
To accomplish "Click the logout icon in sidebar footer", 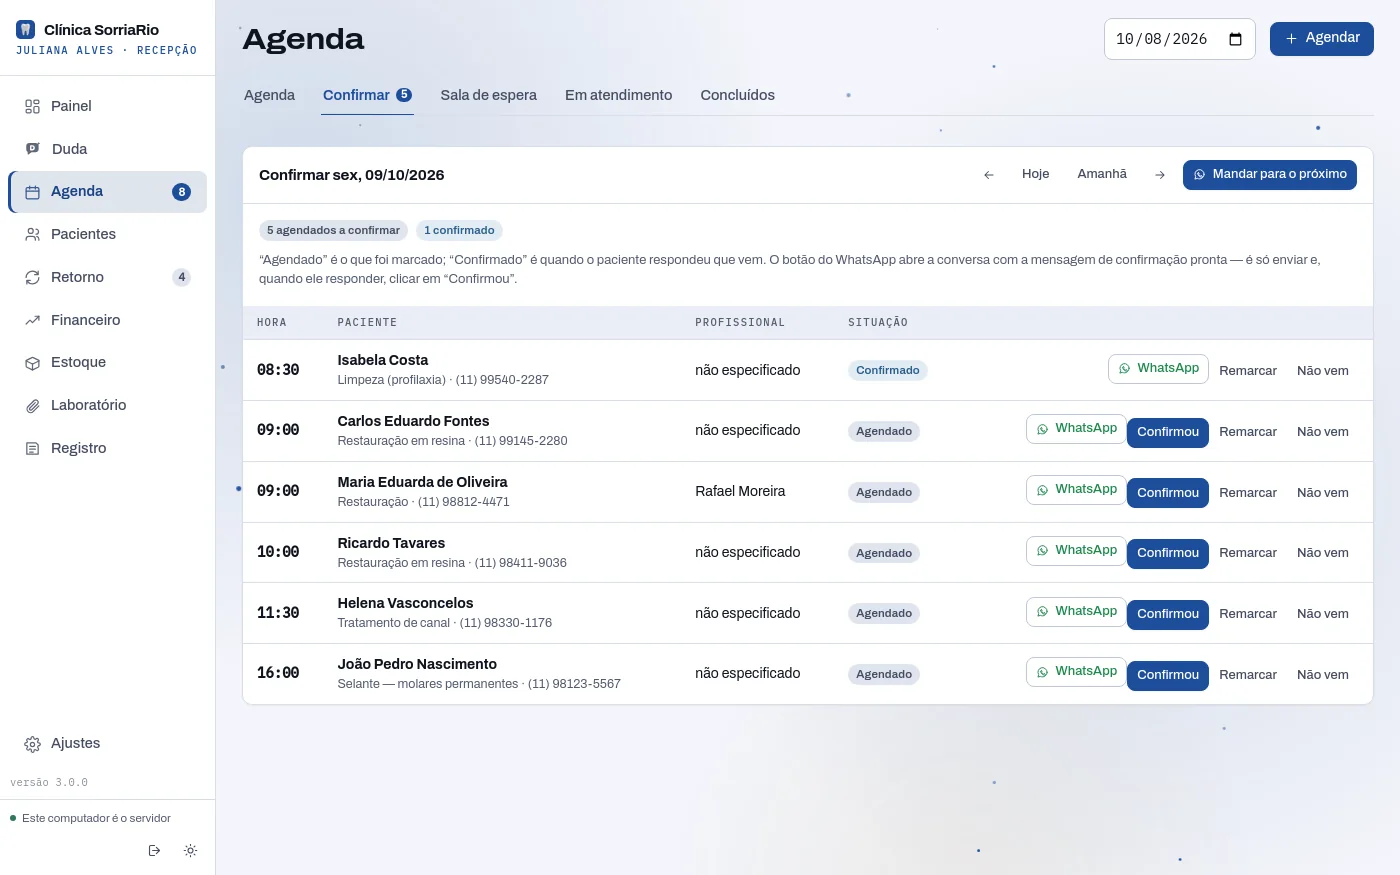I will pos(154,850).
